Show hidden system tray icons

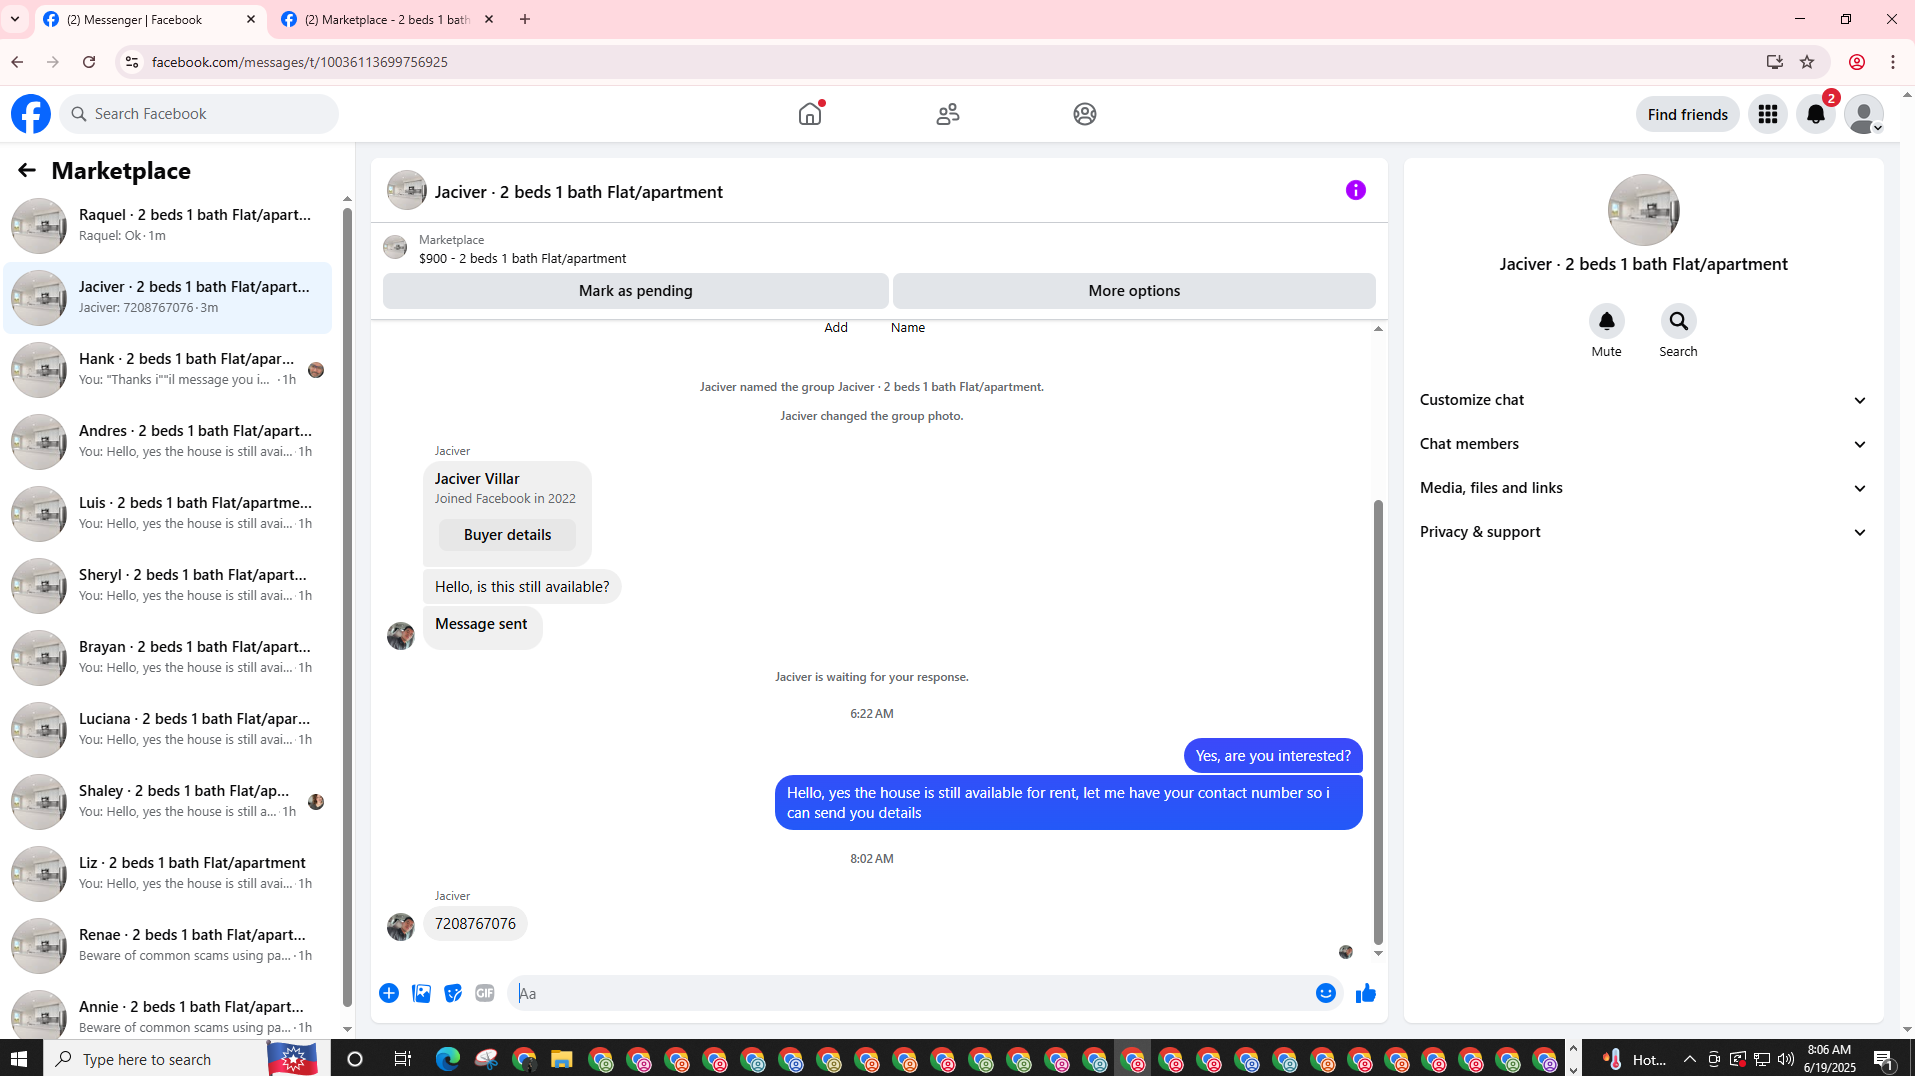tap(1690, 1059)
